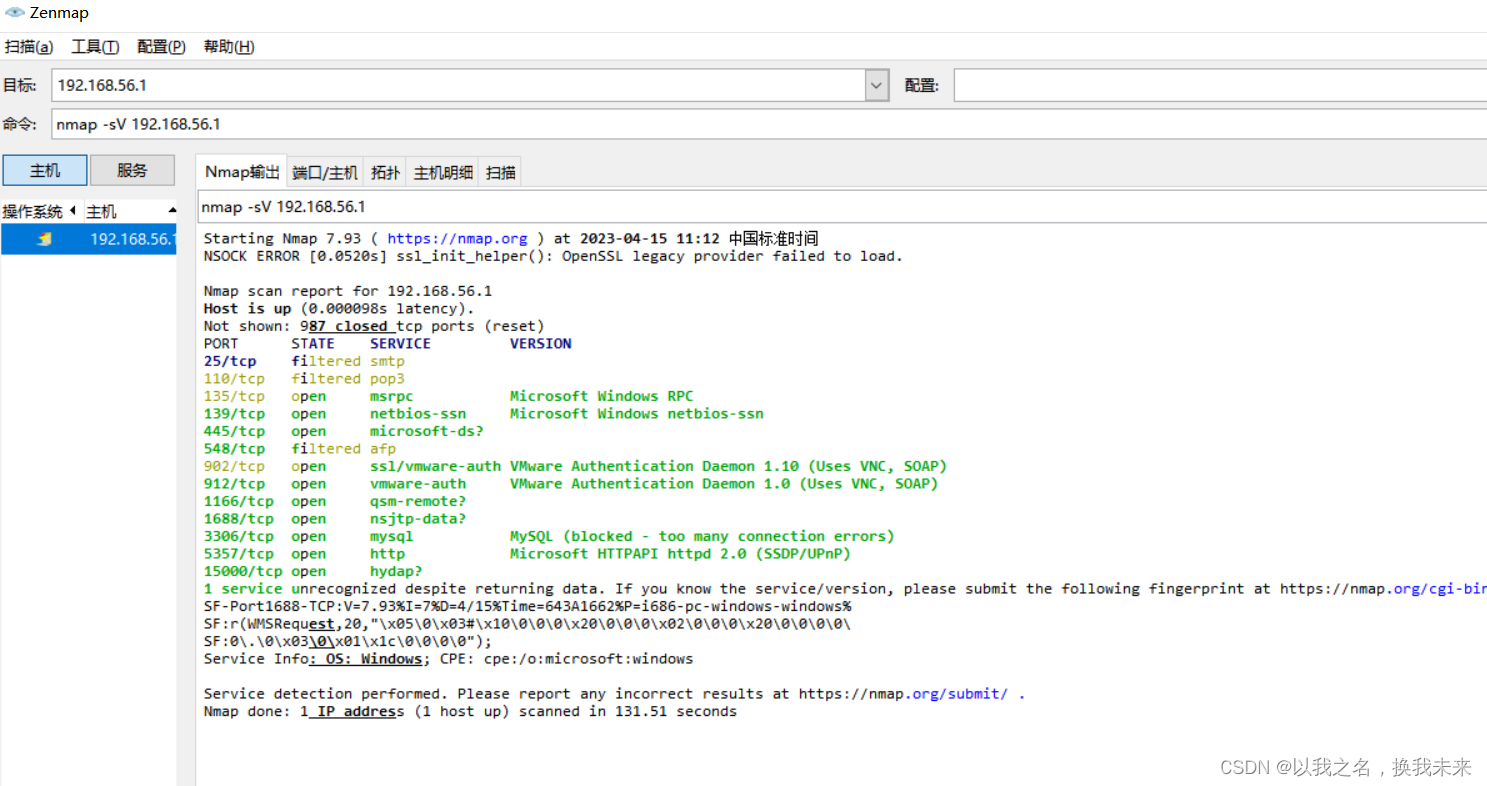This screenshot has width=1487, height=786.
Task: Open the 扫描(a) menu
Action: coord(29,47)
